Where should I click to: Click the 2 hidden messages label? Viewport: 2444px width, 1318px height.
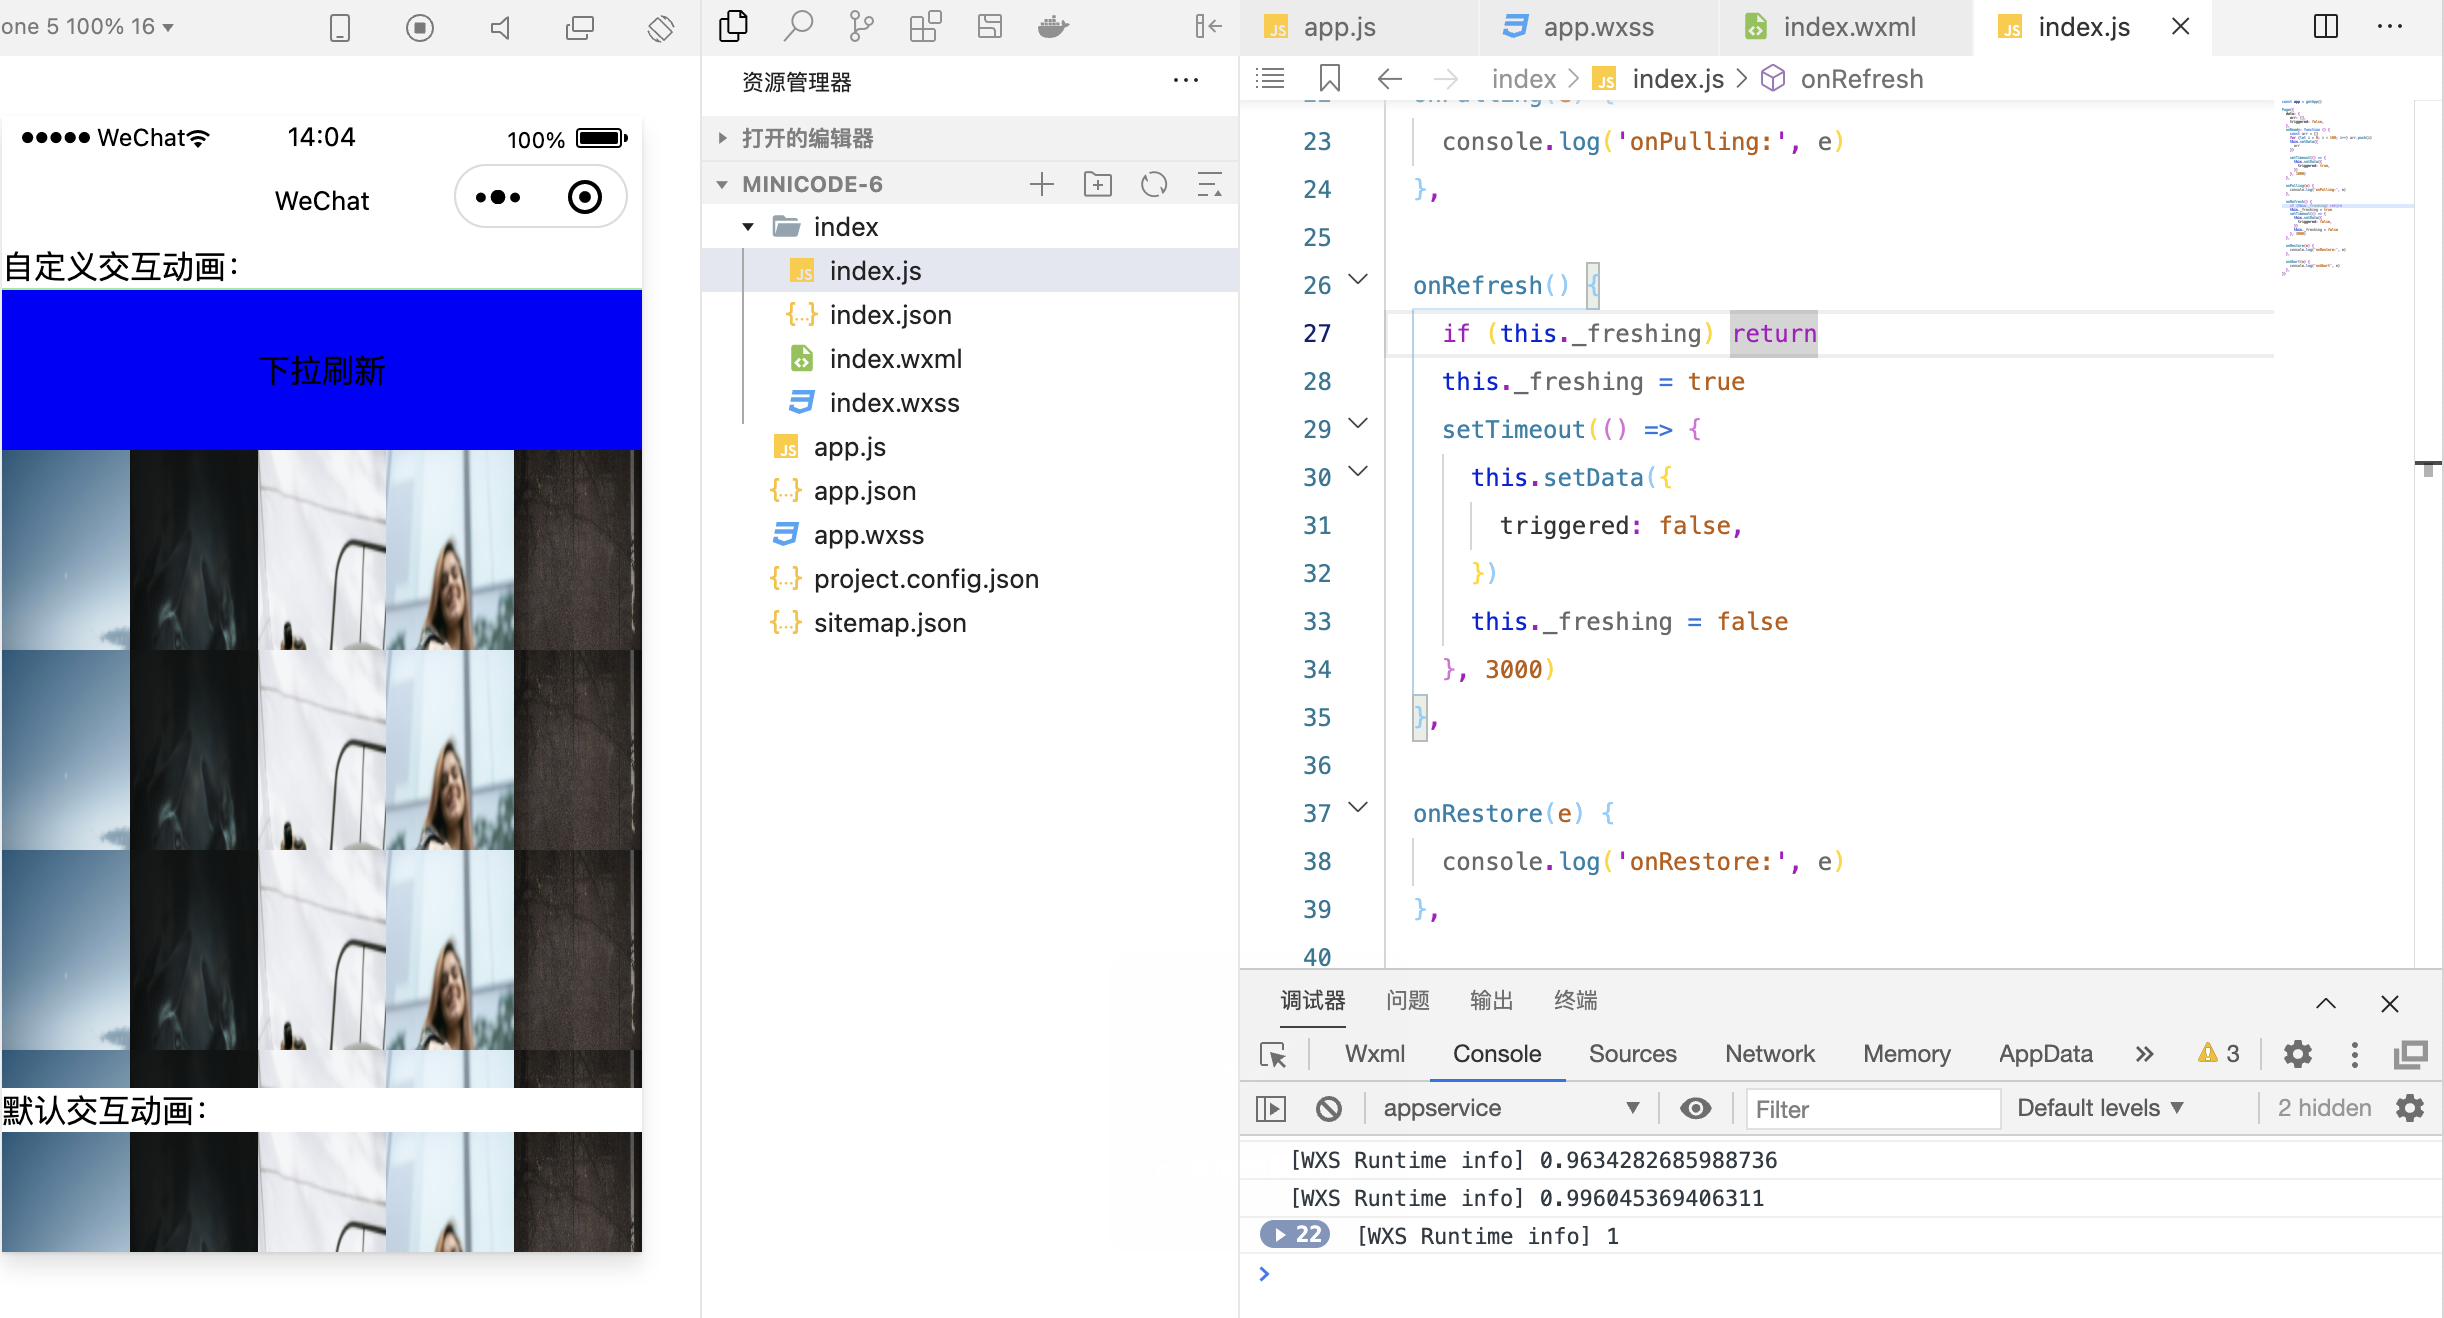point(2324,1108)
